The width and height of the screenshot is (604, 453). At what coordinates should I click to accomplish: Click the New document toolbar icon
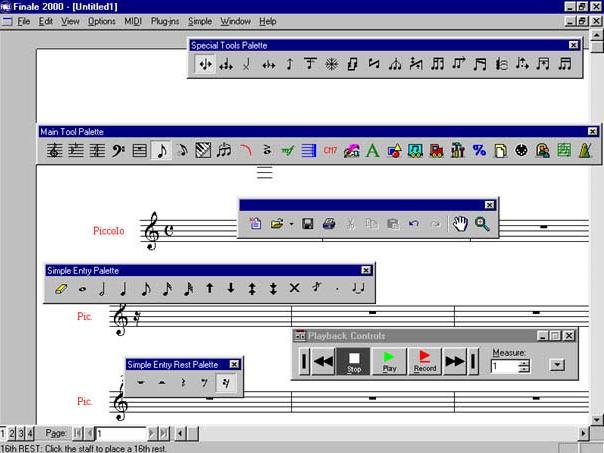(x=255, y=224)
